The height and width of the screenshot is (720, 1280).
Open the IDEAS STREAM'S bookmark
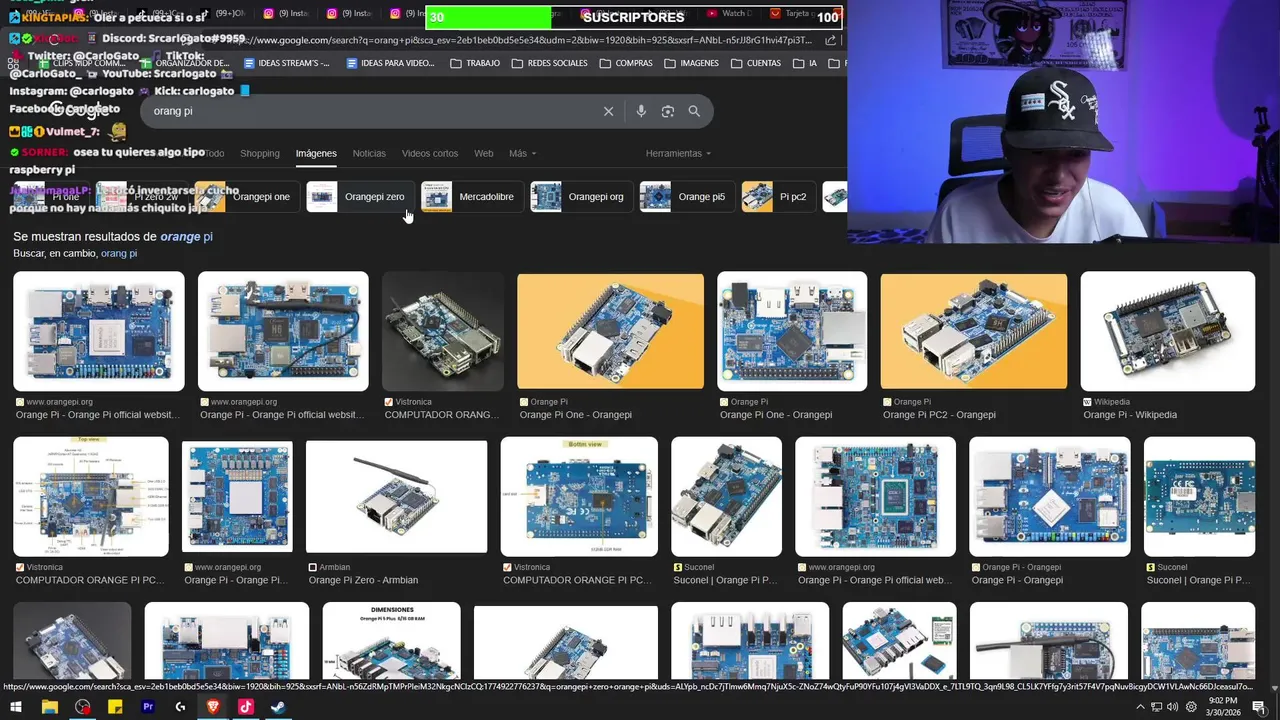click(x=286, y=63)
